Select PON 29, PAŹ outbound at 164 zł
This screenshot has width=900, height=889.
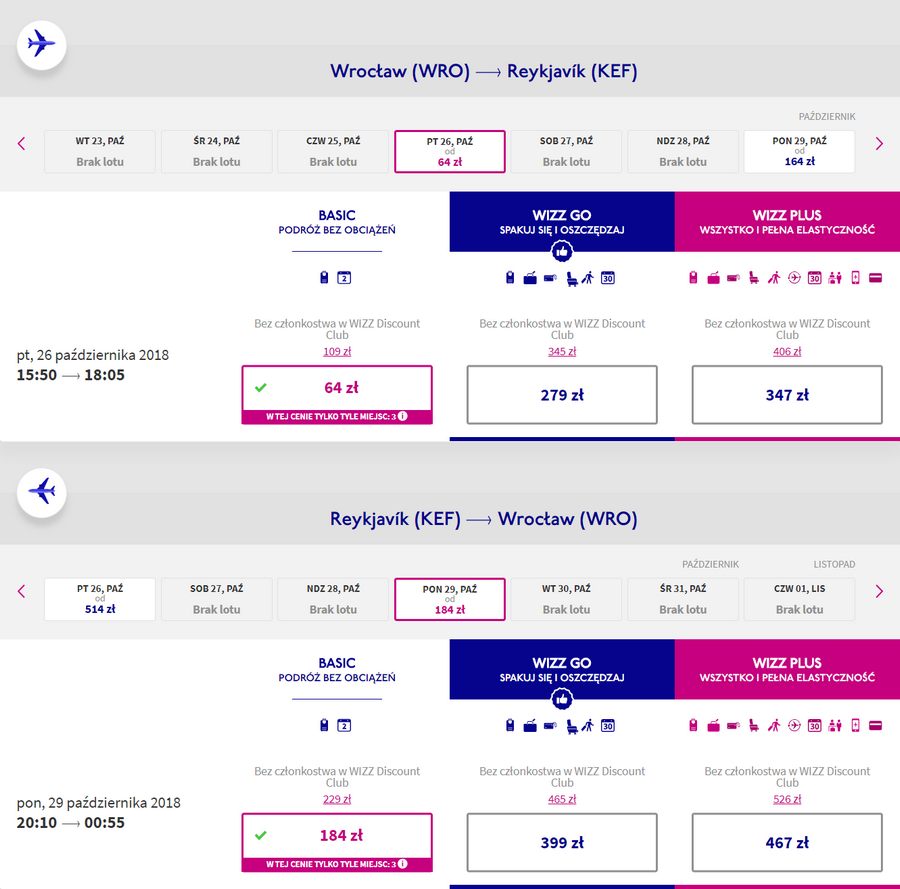799,152
